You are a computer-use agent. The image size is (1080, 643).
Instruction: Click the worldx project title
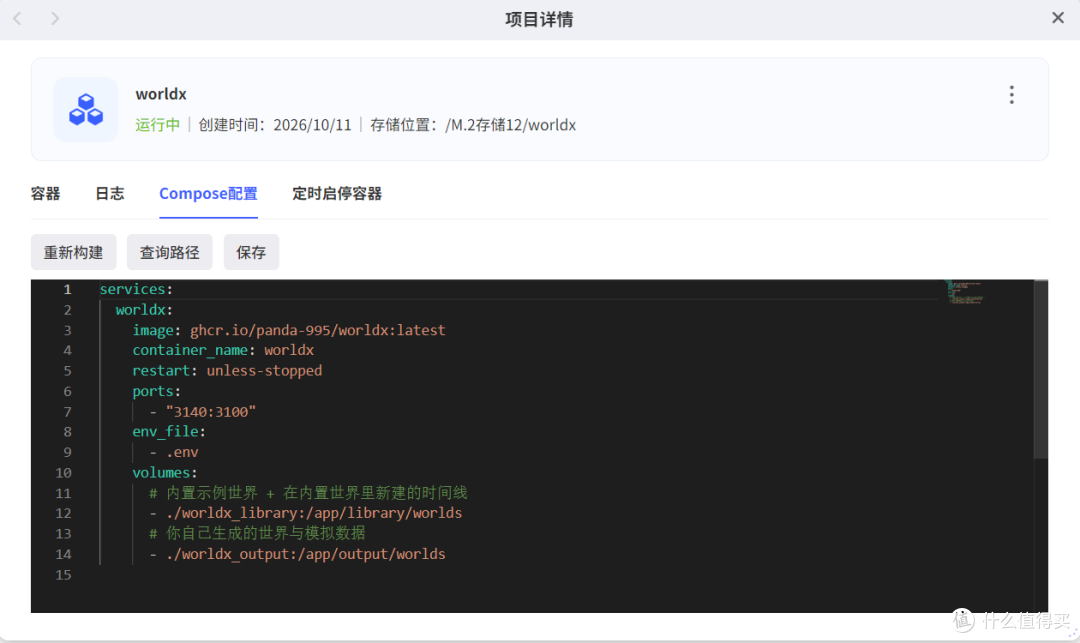tap(161, 94)
